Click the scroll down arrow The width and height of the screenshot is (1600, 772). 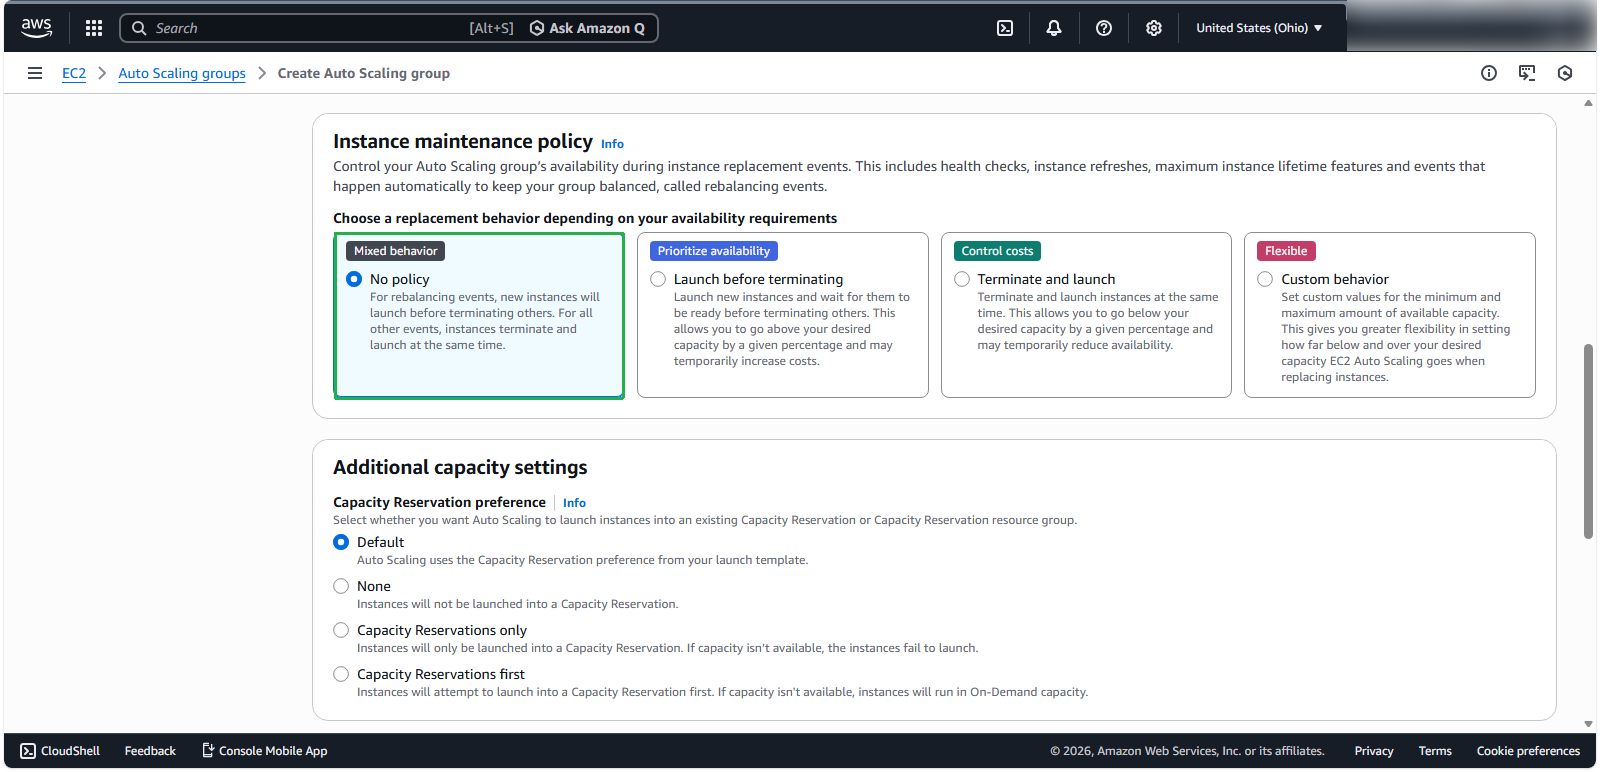pos(1588,724)
